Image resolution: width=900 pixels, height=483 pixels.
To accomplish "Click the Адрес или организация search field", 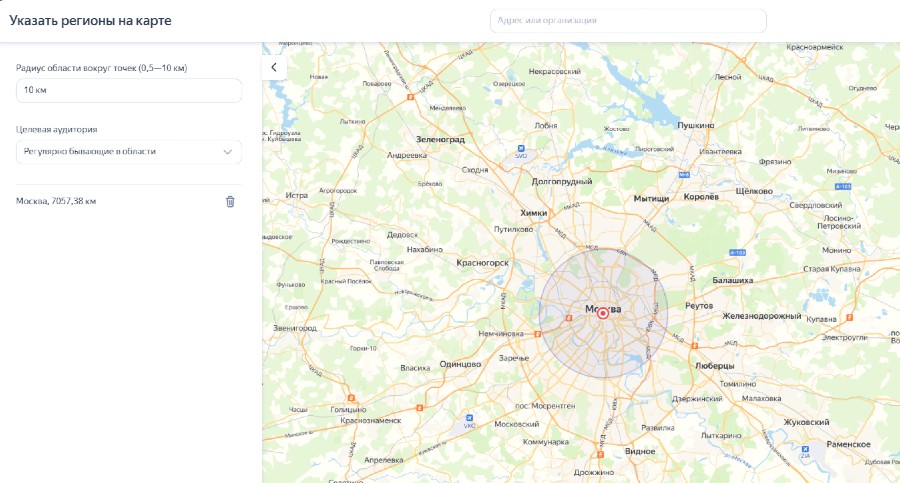I will tap(628, 20).
